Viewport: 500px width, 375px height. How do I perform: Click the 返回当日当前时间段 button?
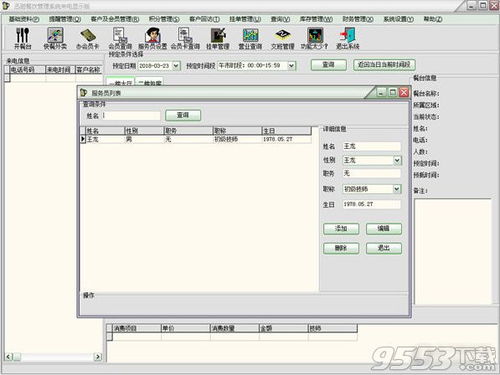(x=384, y=65)
